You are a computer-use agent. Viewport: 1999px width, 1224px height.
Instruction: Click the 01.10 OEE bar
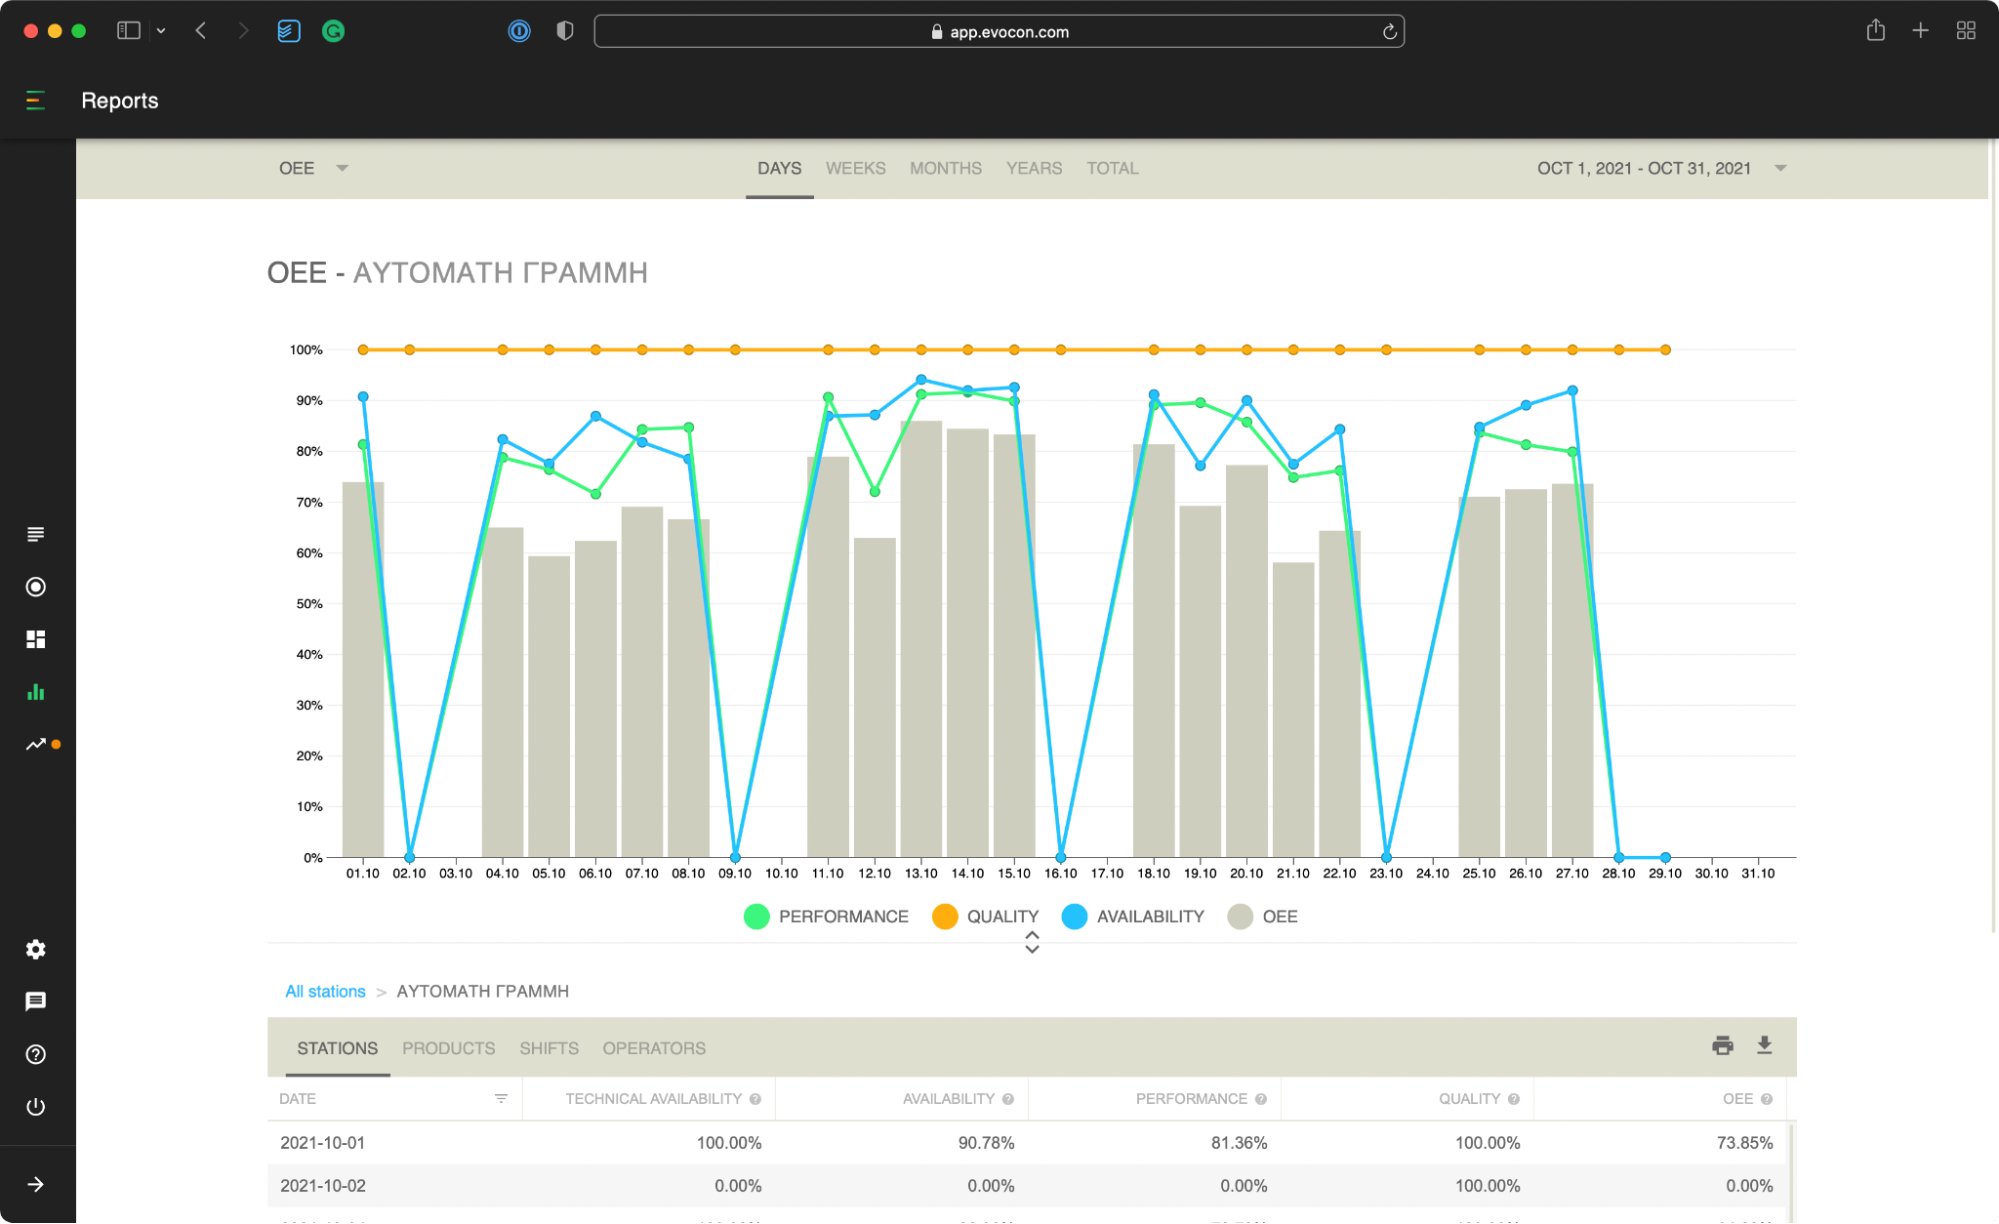[362, 670]
